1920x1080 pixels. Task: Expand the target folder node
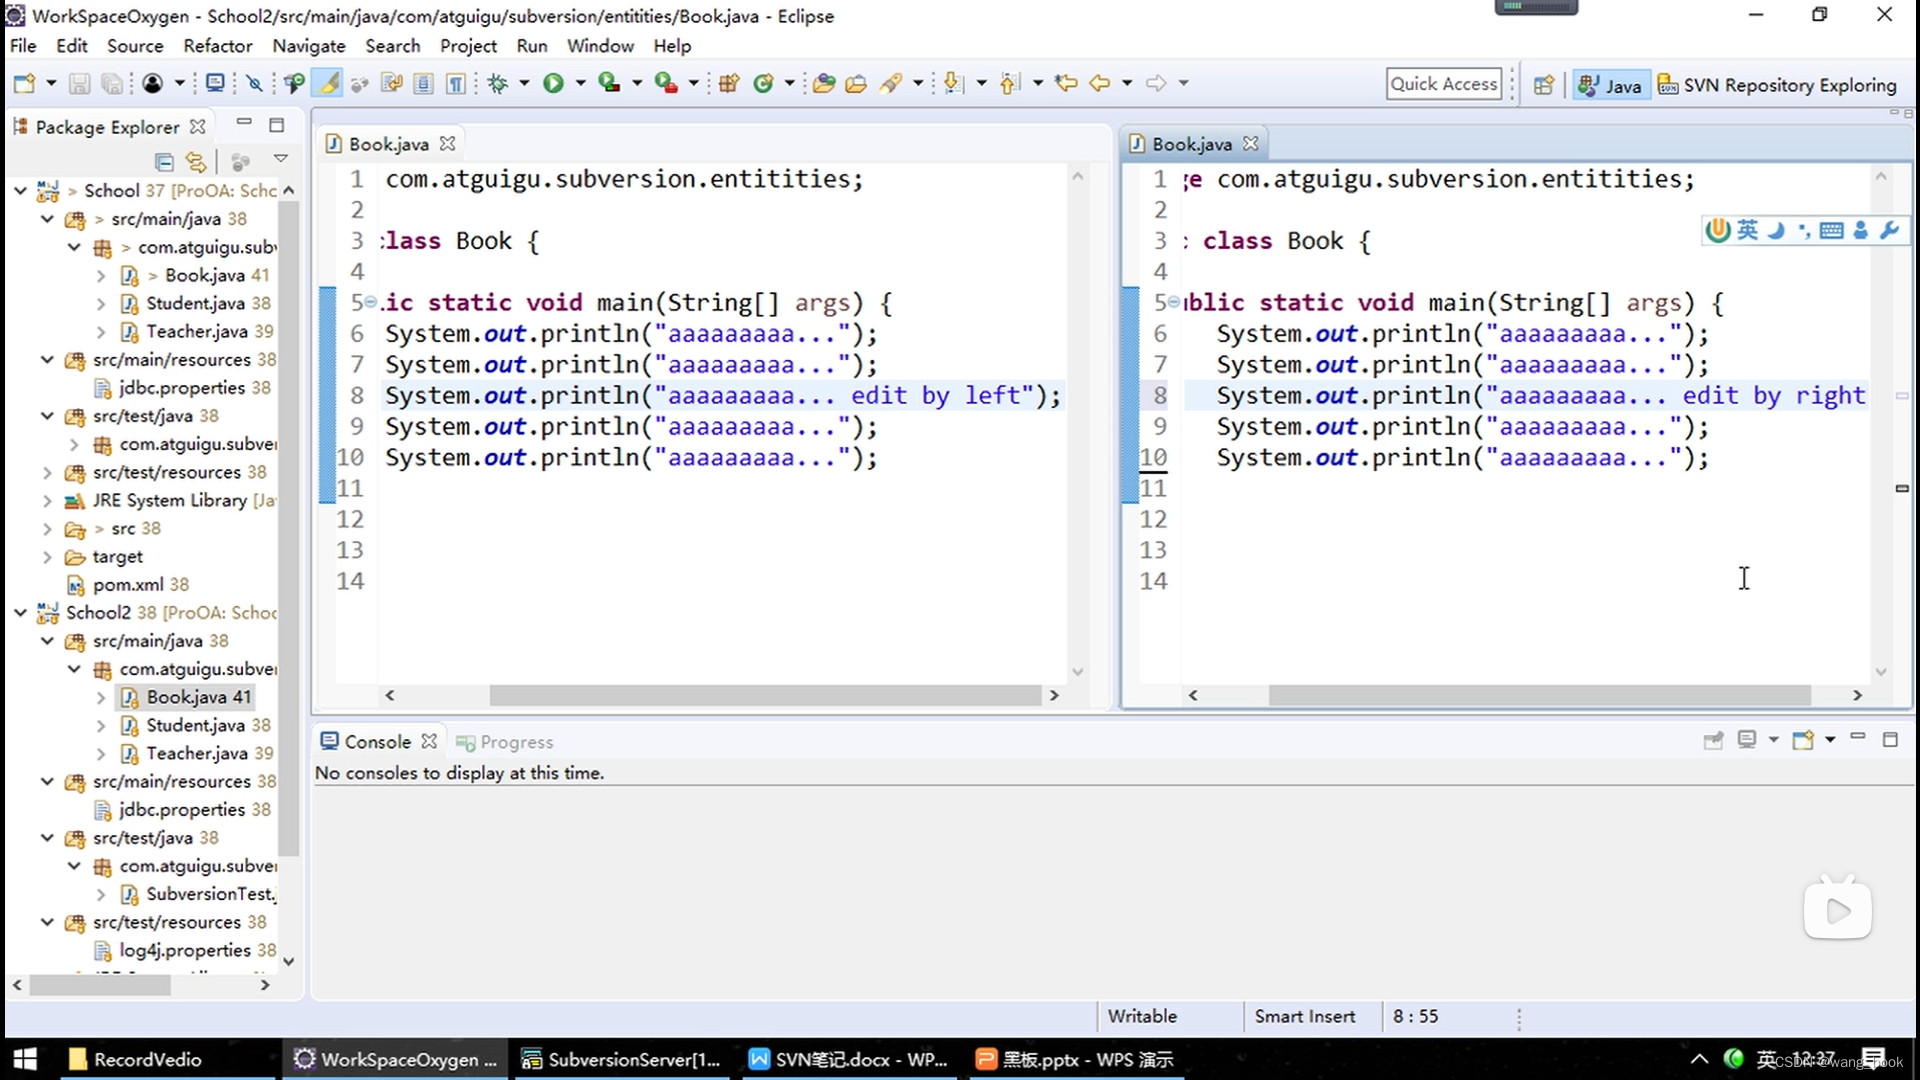[x=47, y=556]
